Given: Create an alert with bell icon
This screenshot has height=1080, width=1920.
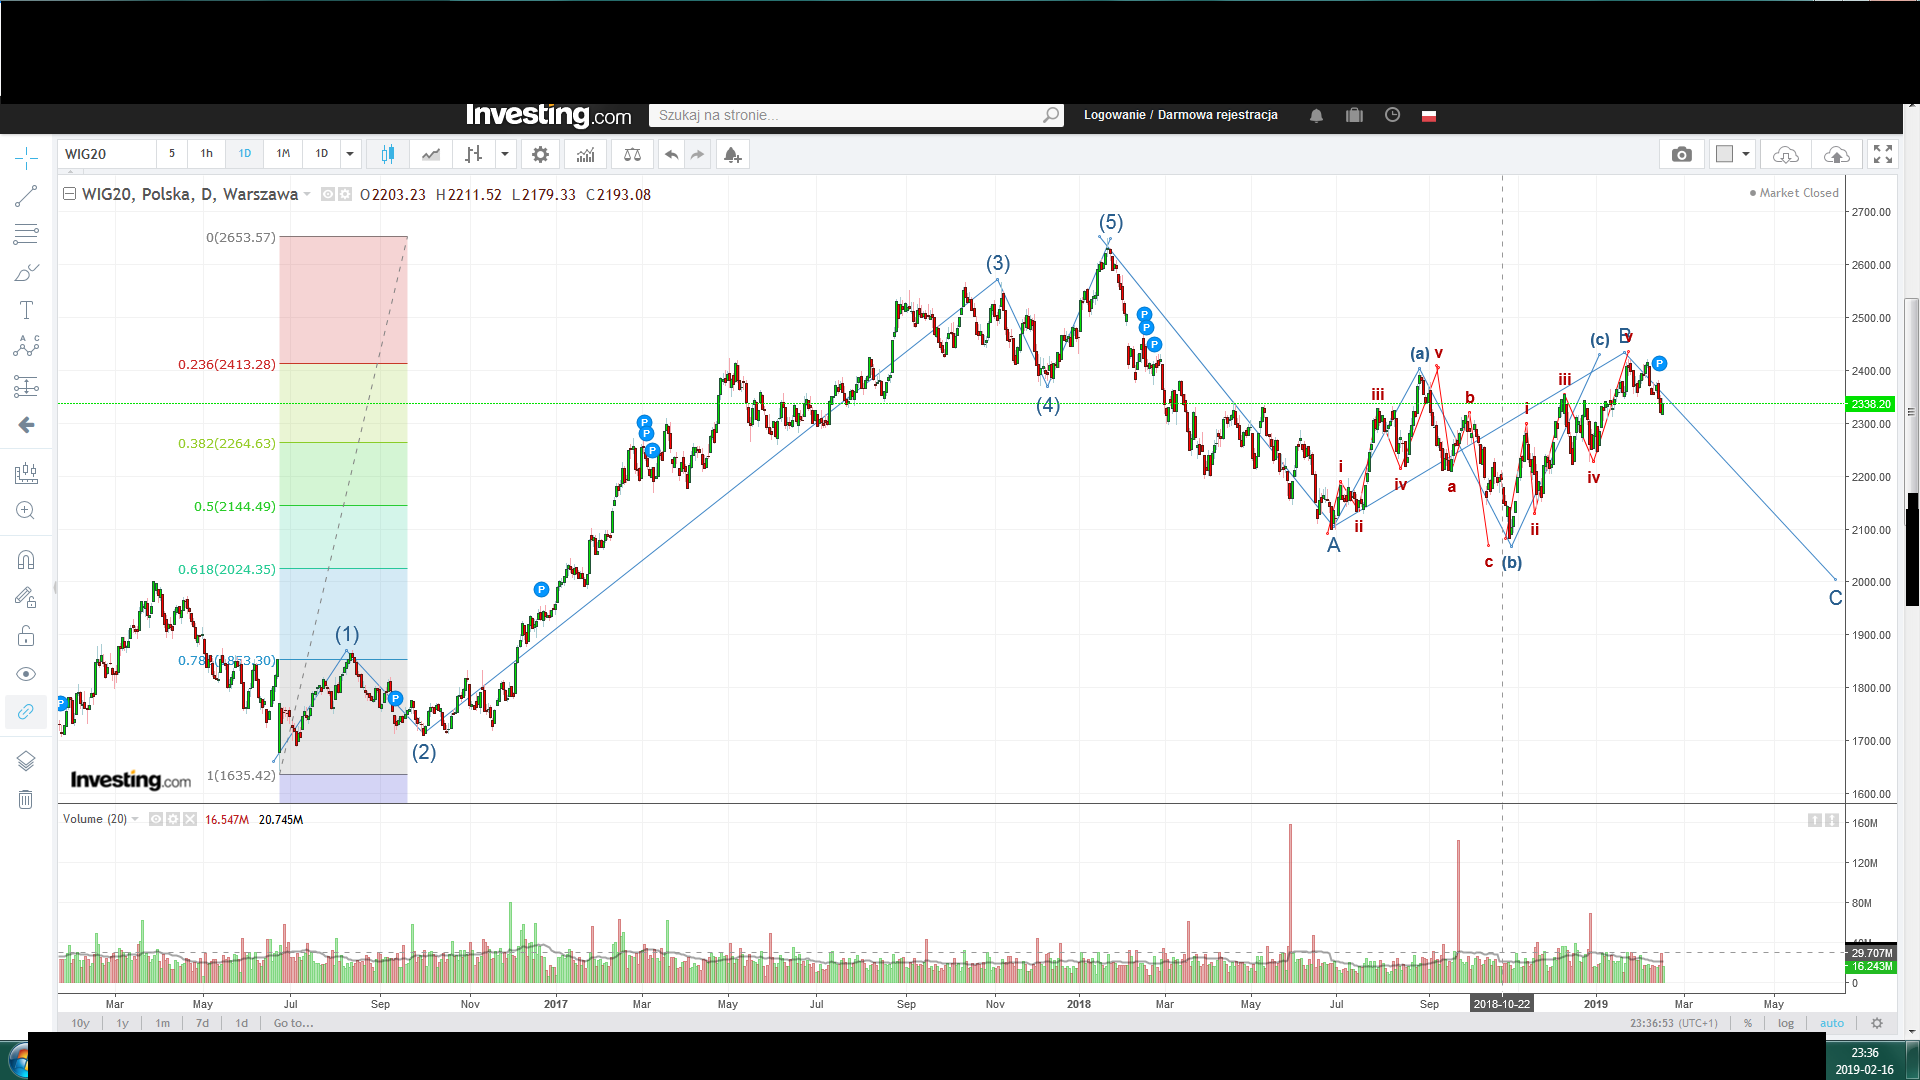Looking at the screenshot, I should click(x=732, y=154).
